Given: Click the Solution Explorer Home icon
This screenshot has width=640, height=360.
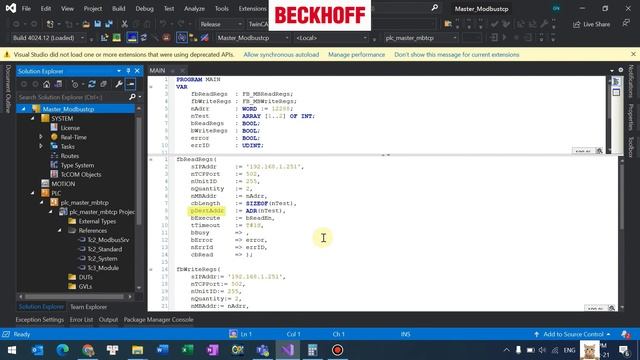Looking at the screenshot, I should (47, 84).
